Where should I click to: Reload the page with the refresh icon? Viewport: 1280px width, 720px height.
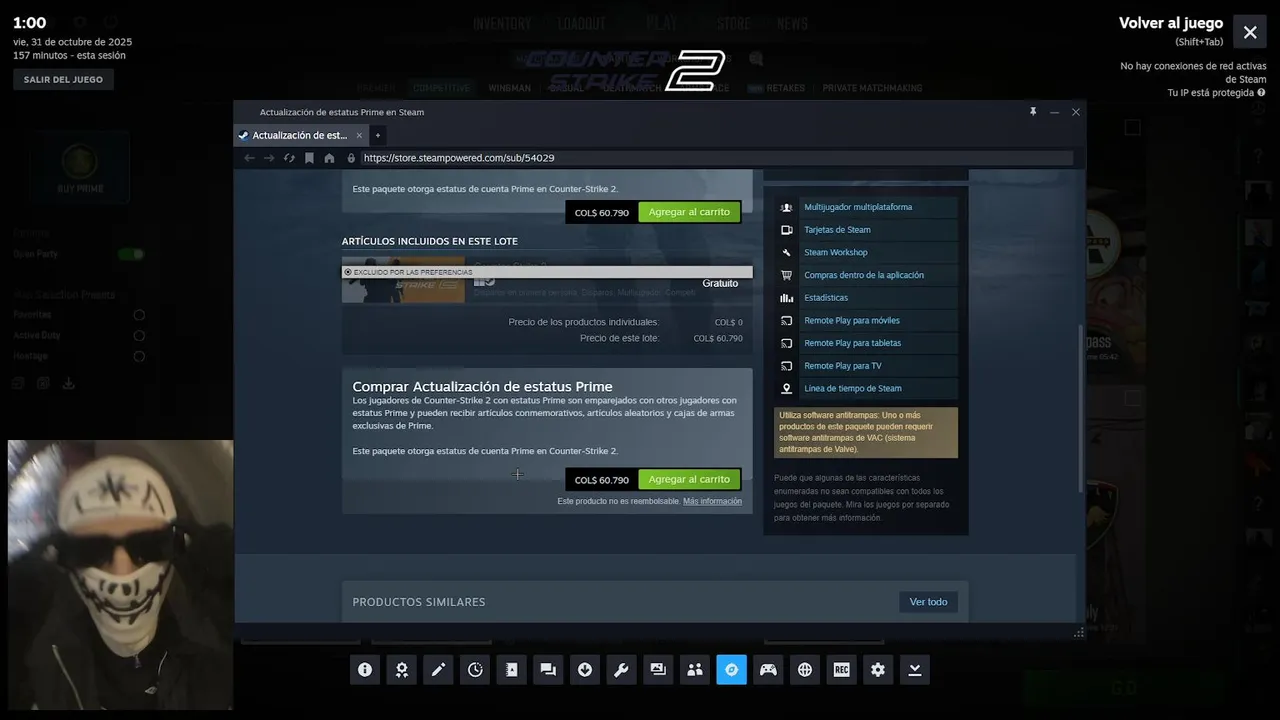click(x=289, y=158)
